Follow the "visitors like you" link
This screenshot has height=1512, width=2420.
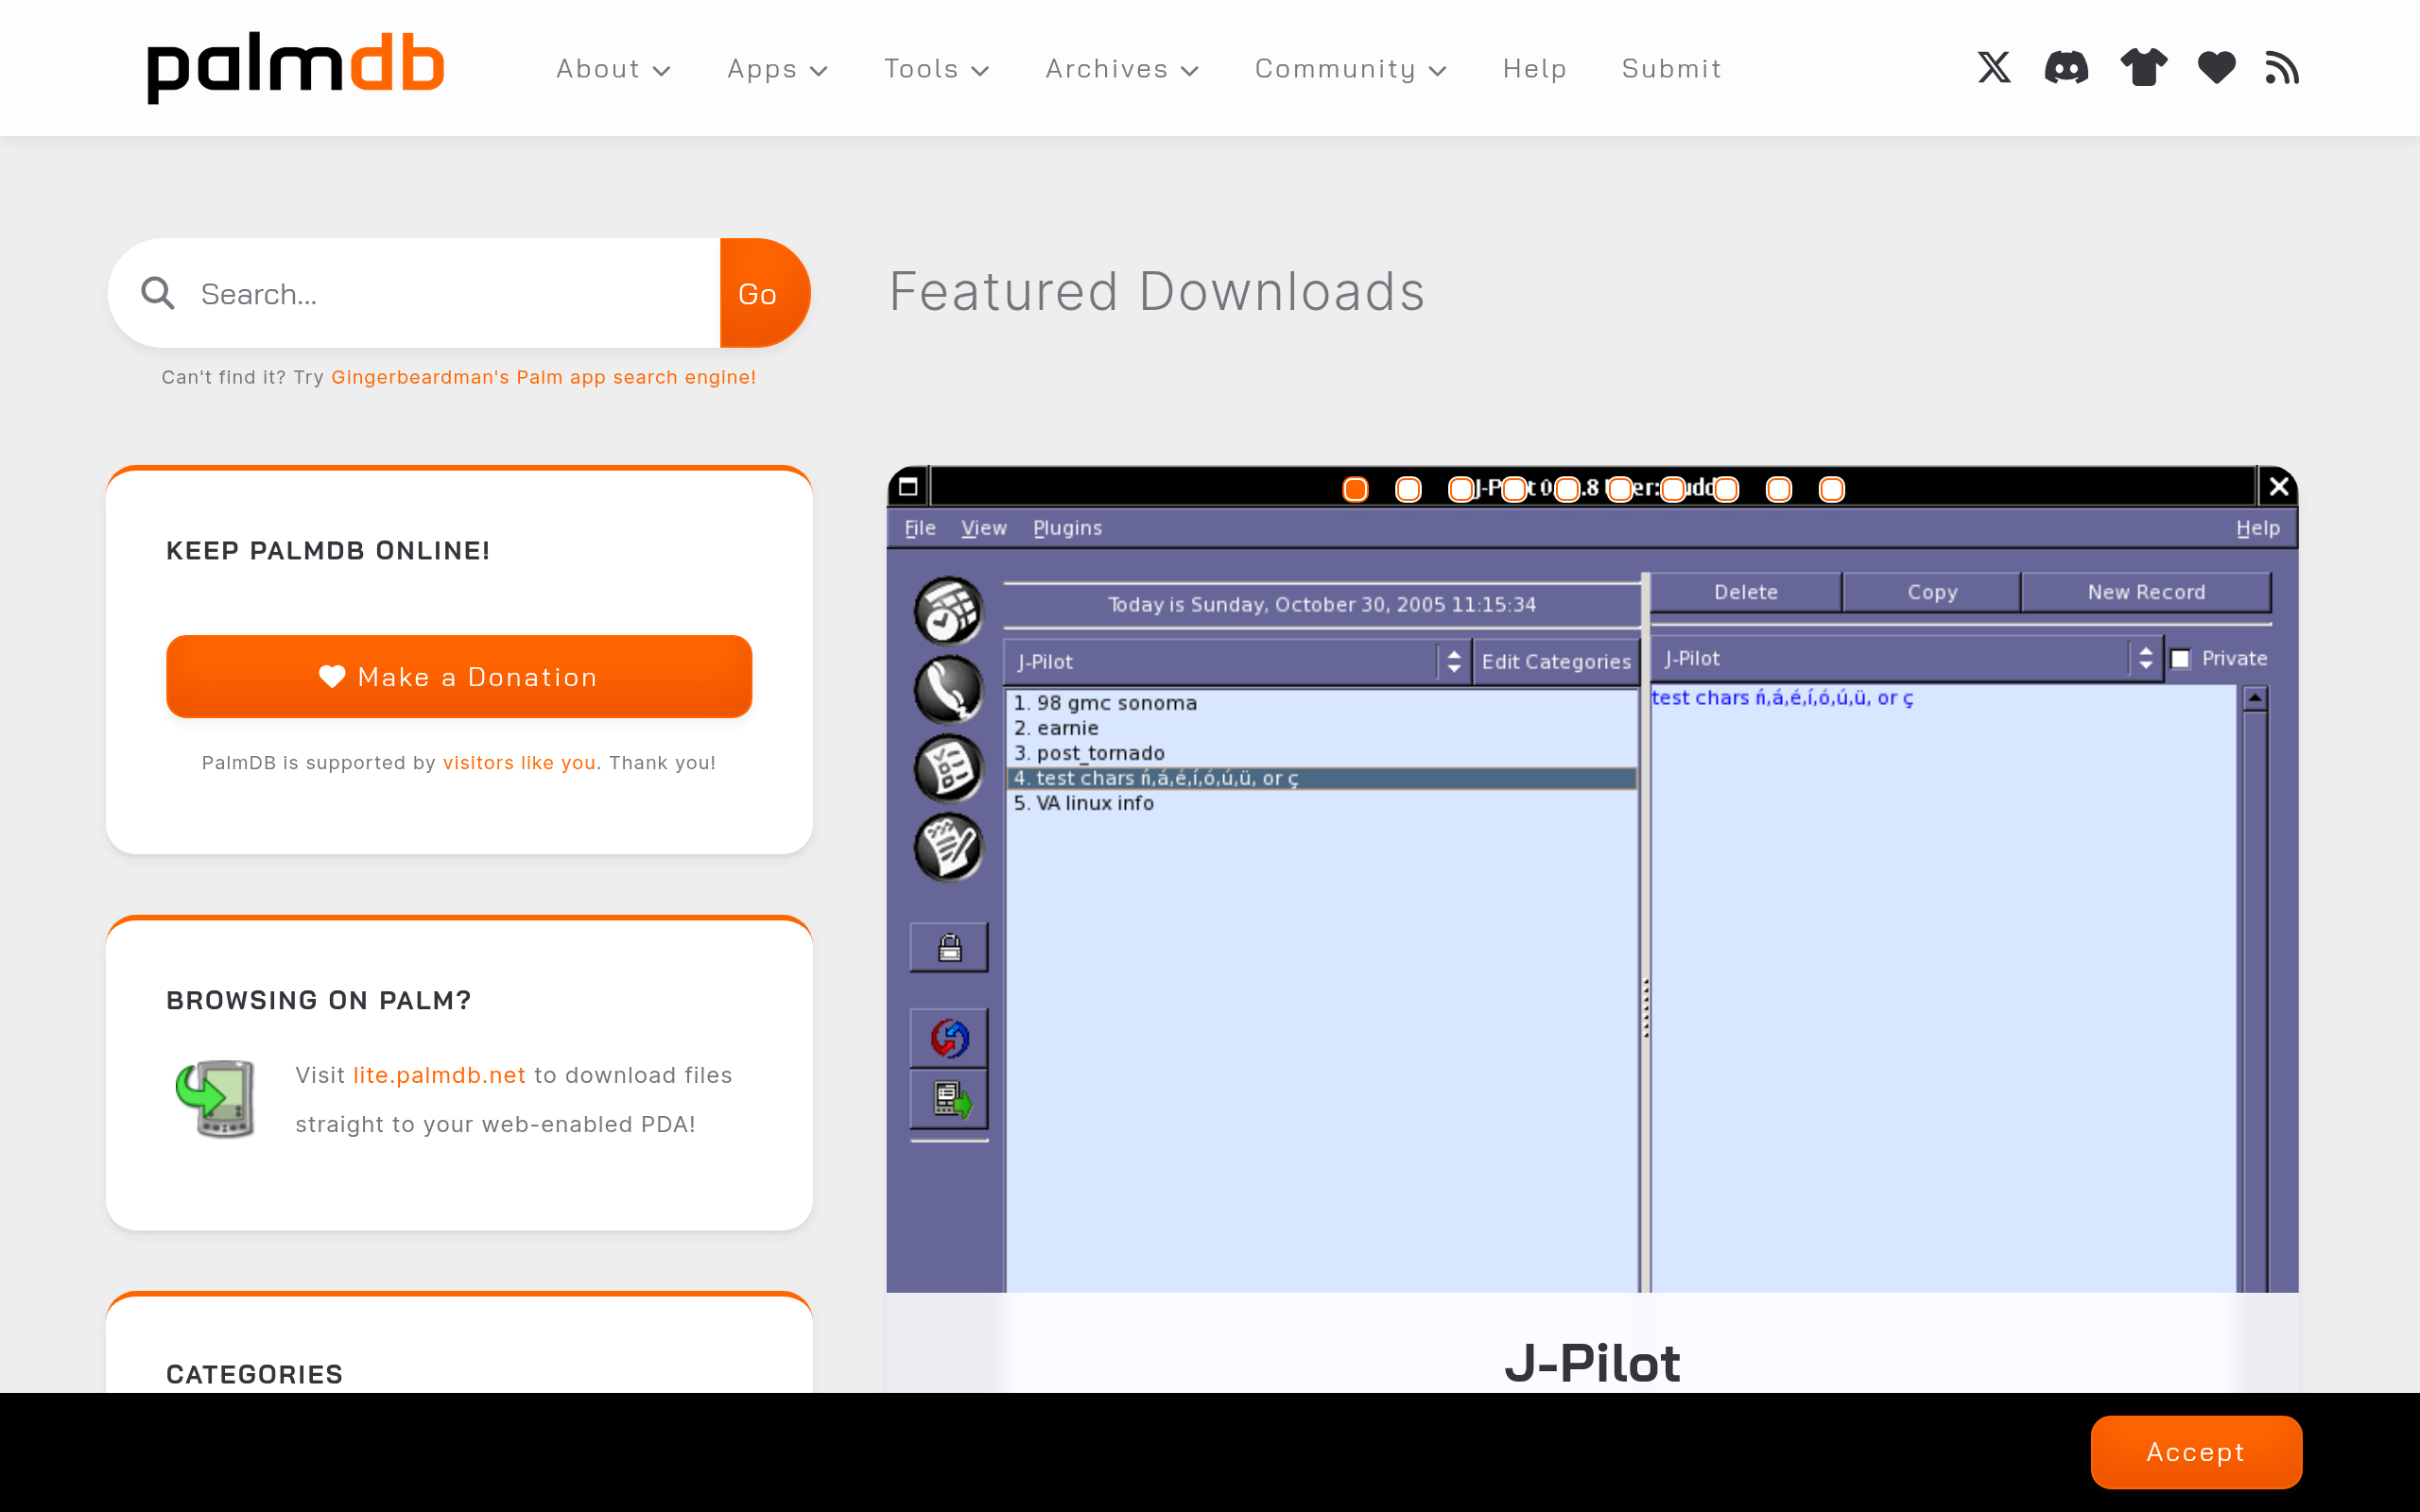point(519,763)
